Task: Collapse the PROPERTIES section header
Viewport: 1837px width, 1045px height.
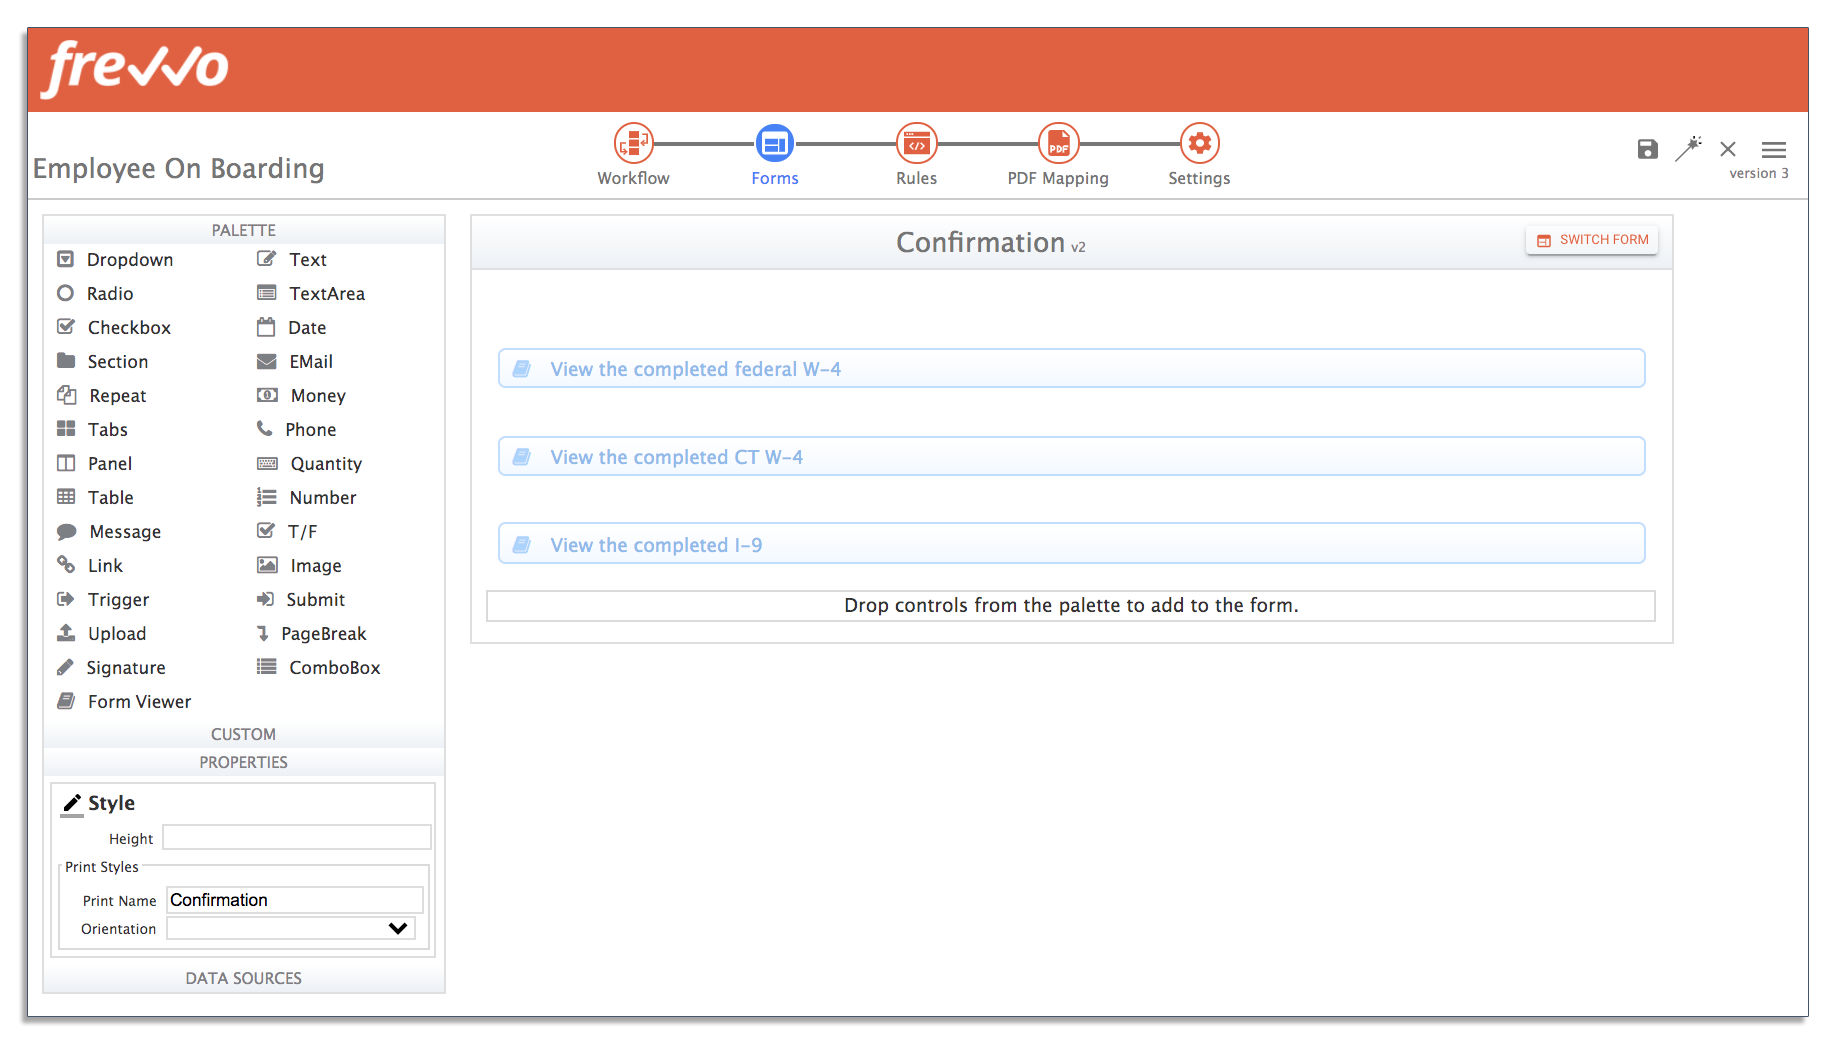Action: 244,762
